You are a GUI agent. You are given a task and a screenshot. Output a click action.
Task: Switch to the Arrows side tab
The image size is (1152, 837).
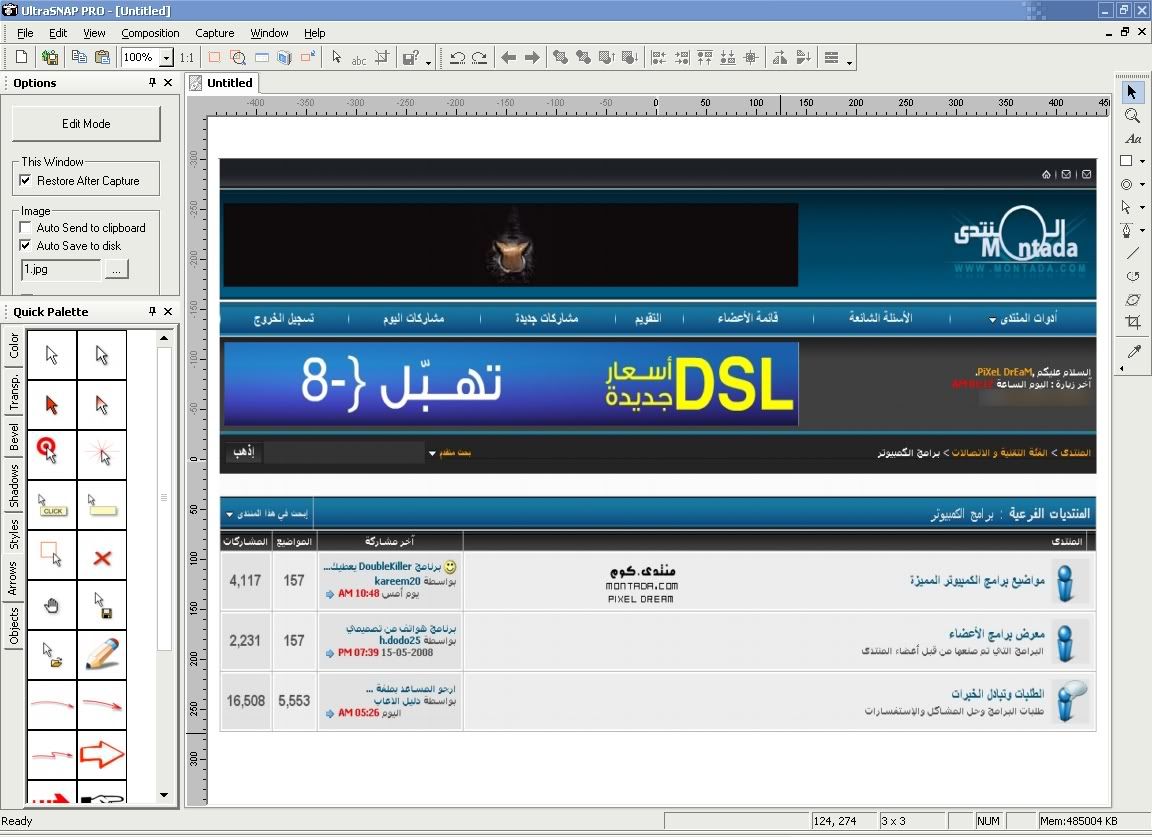coord(13,578)
